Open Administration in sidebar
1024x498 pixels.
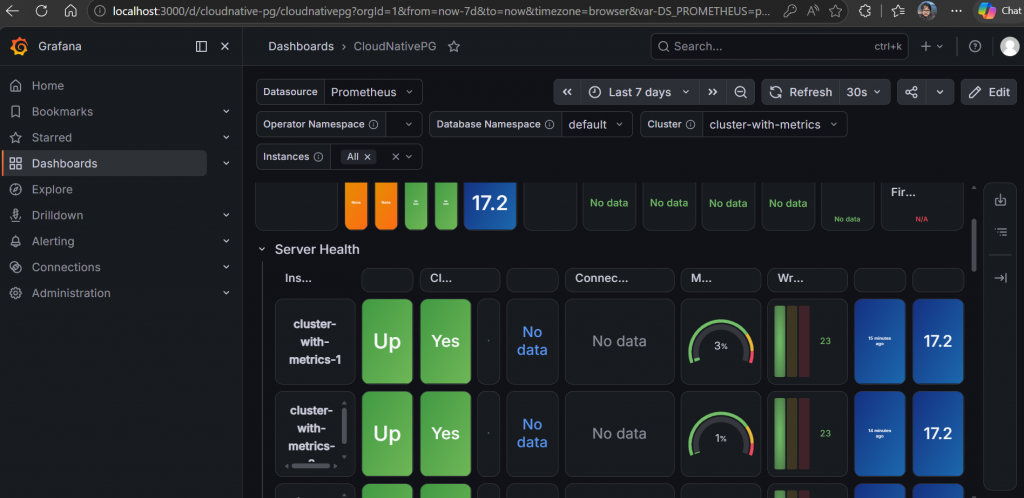pos(71,293)
